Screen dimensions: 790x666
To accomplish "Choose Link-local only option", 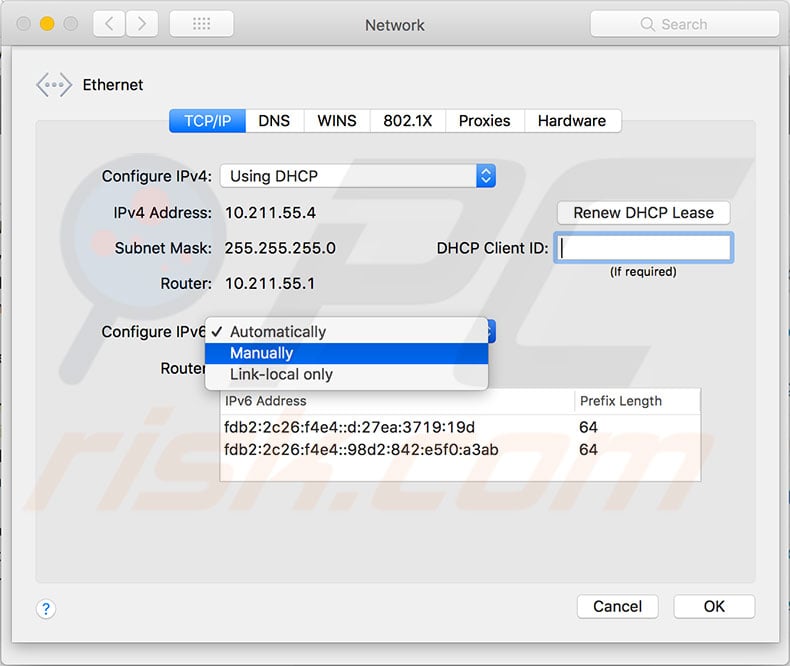I will tap(347, 374).
